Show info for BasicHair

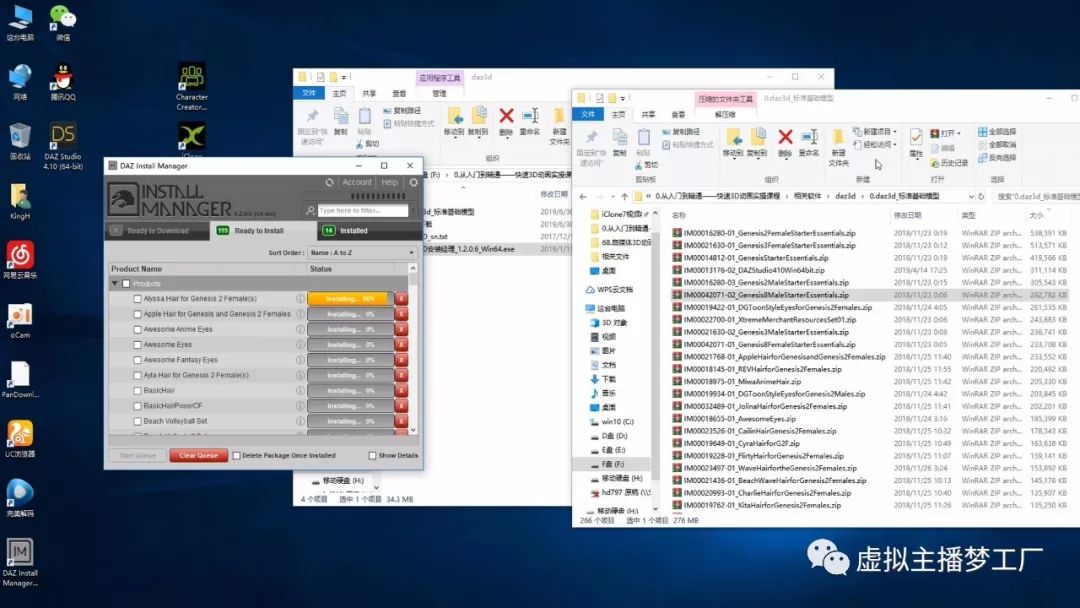click(x=300, y=390)
